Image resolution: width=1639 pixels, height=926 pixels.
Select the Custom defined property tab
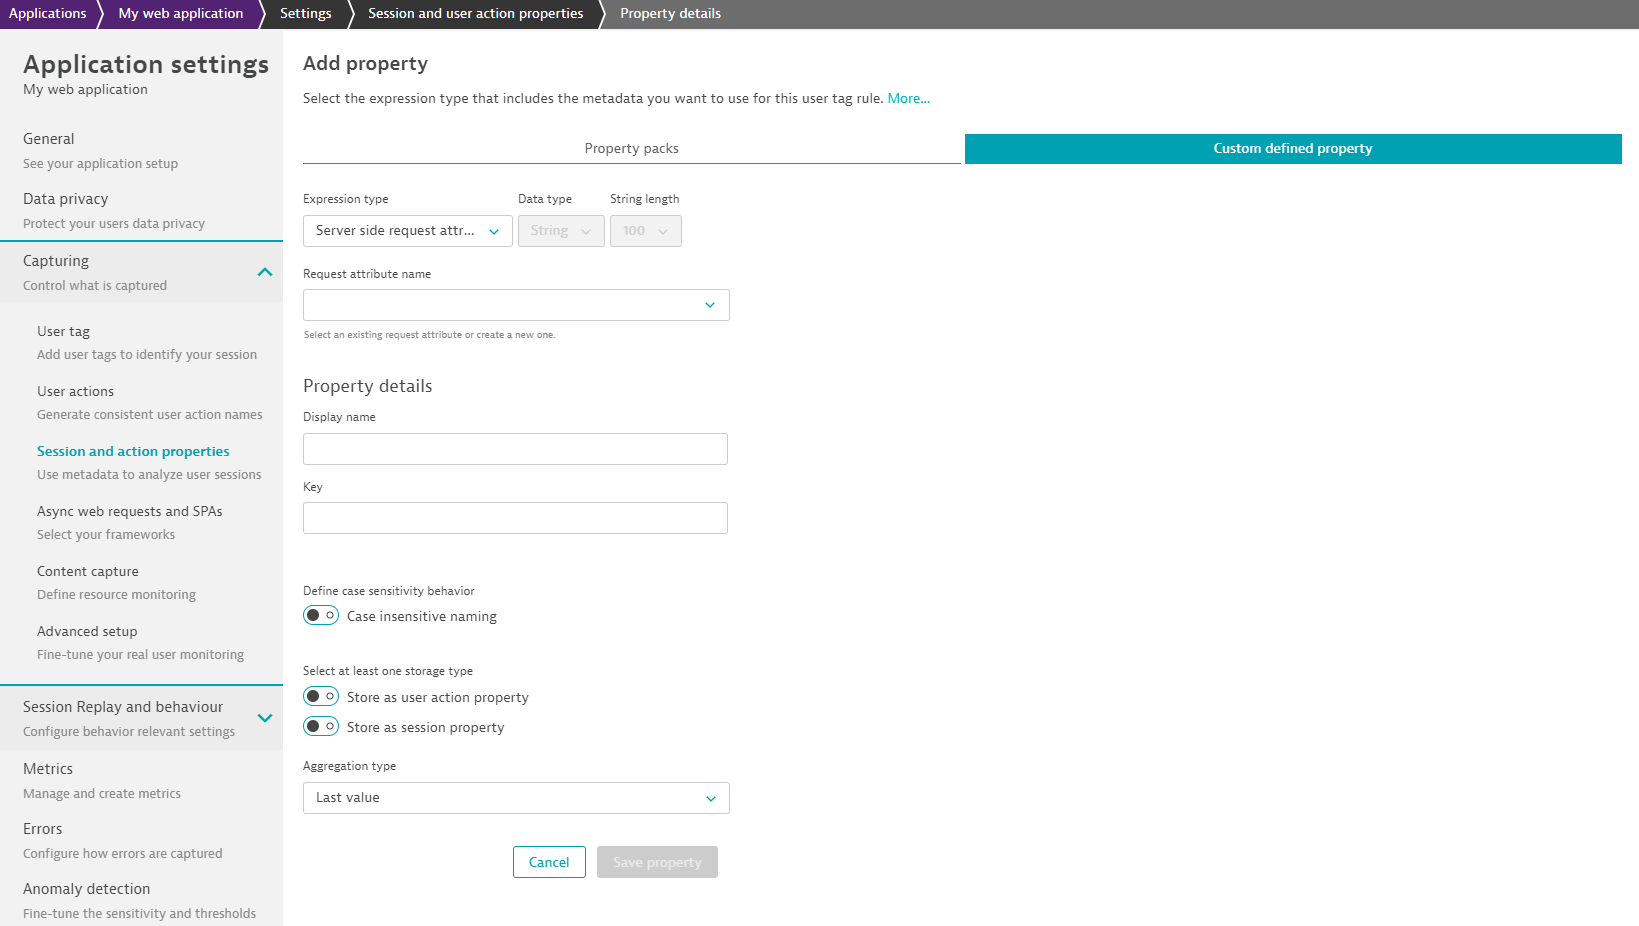tap(1292, 149)
